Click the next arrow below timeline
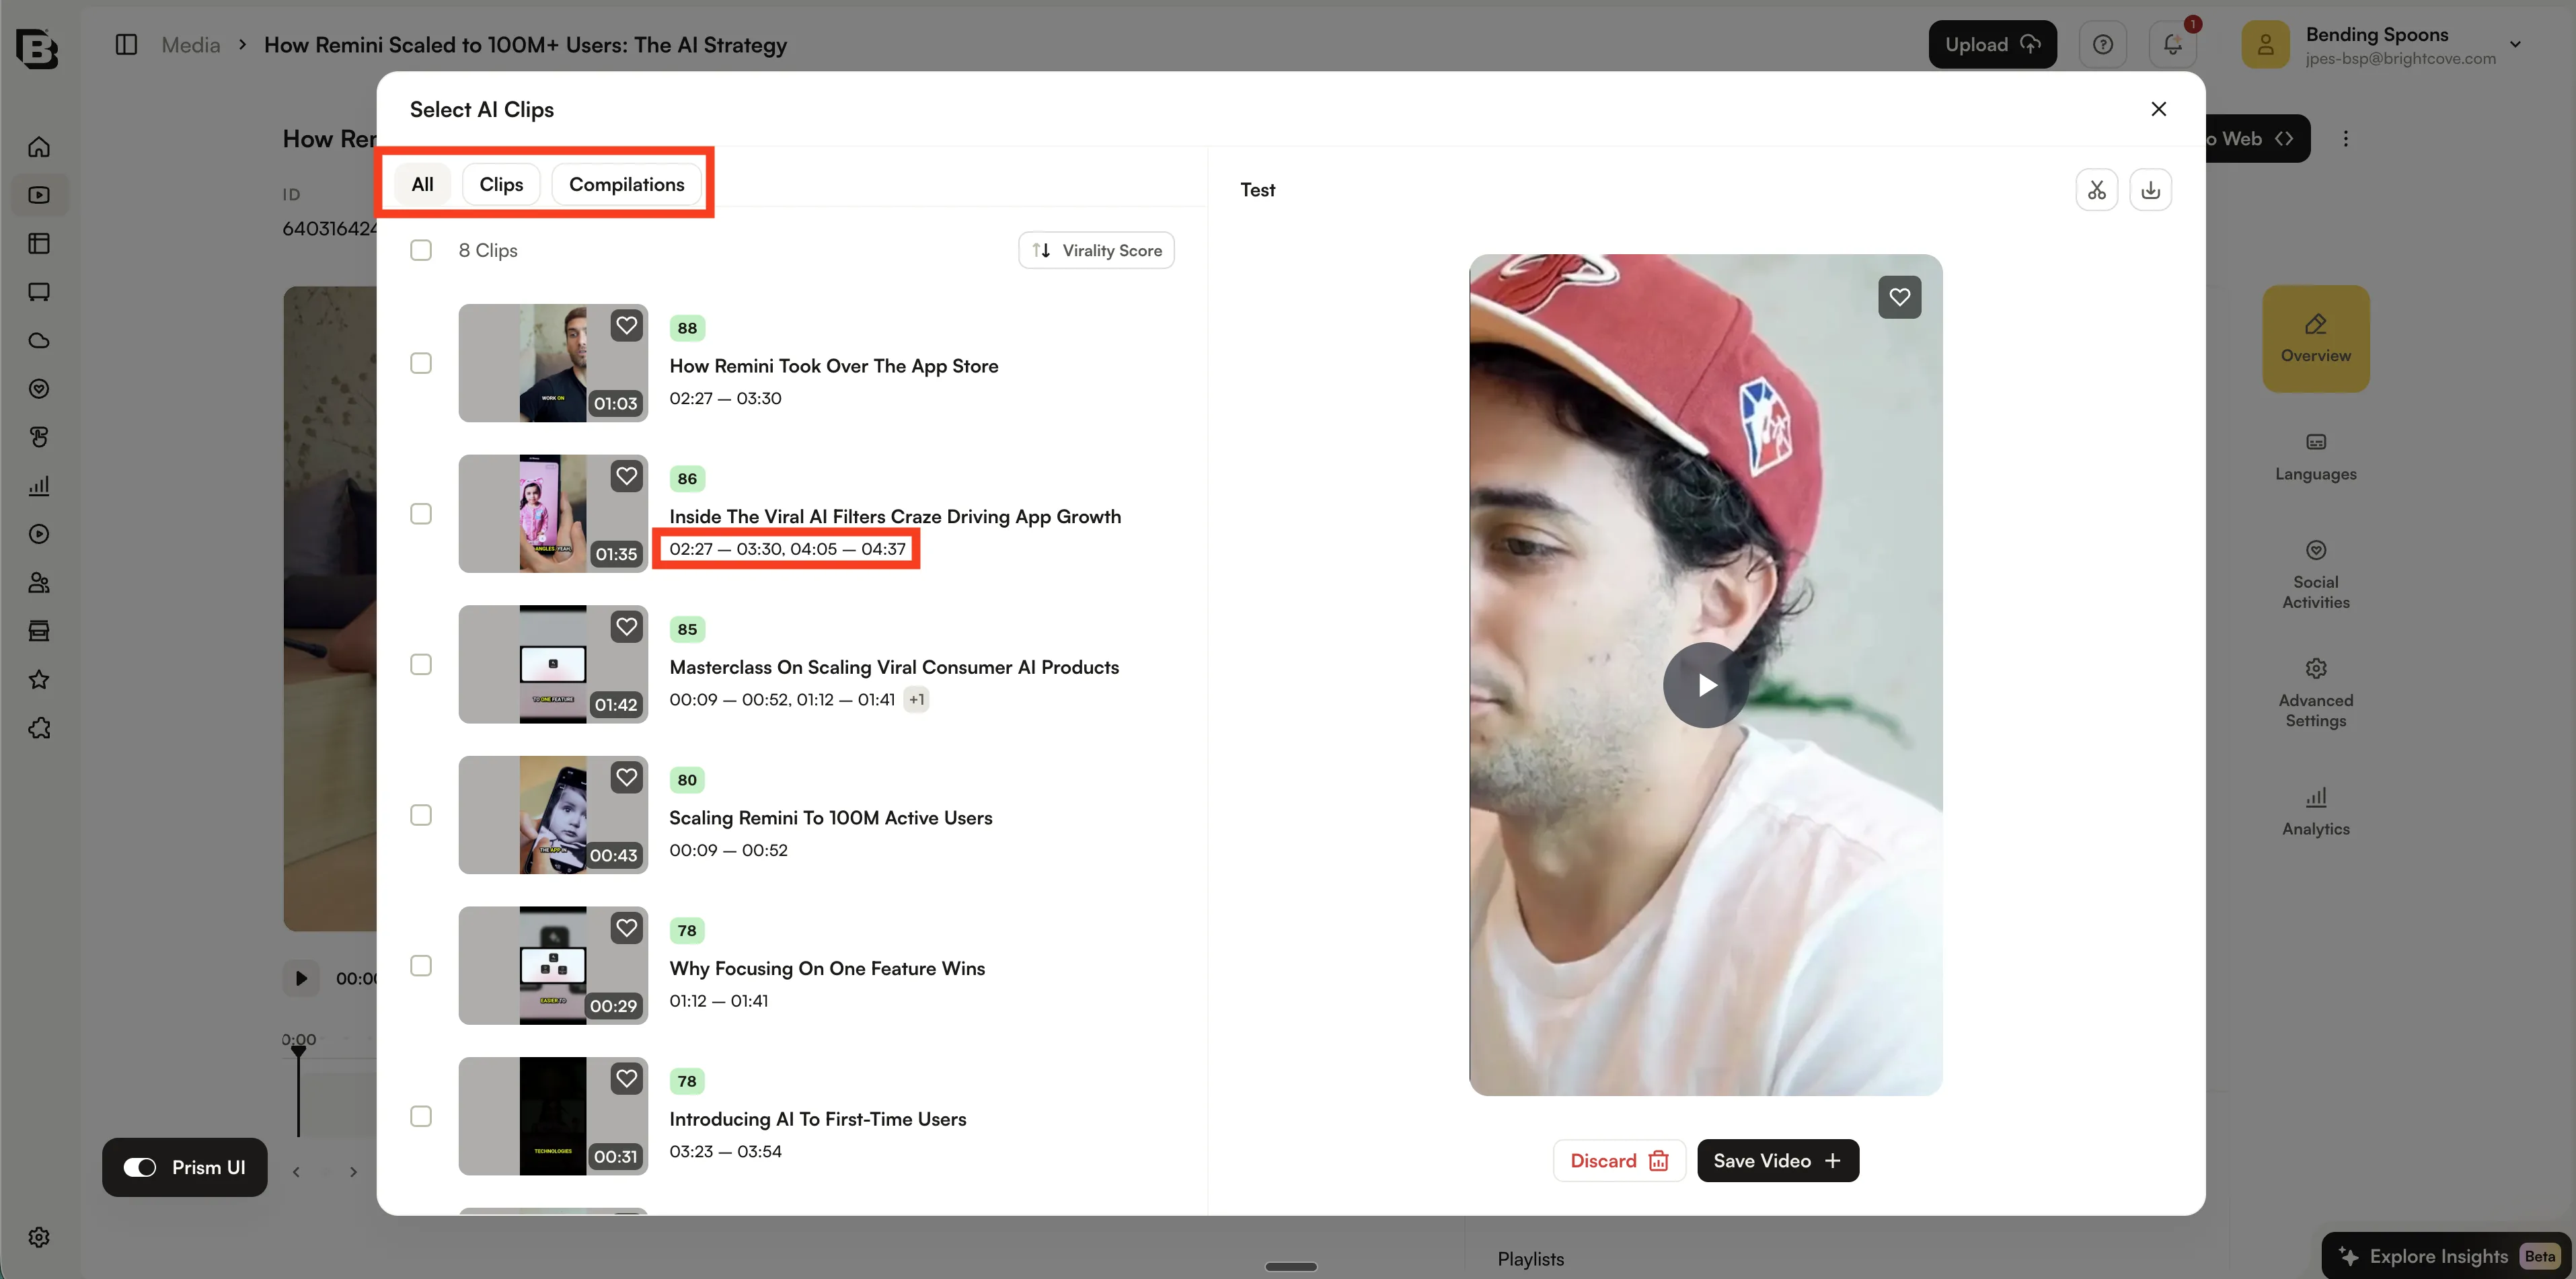The width and height of the screenshot is (2576, 1279). point(353,1171)
